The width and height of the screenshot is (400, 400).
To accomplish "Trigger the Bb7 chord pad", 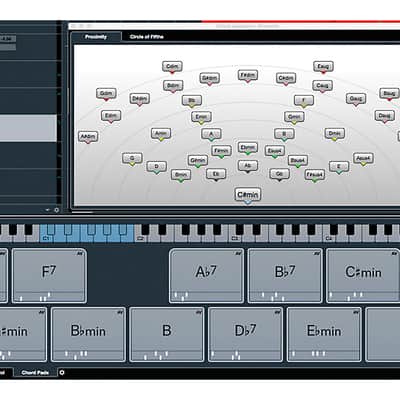I will (x=285, y=276).
